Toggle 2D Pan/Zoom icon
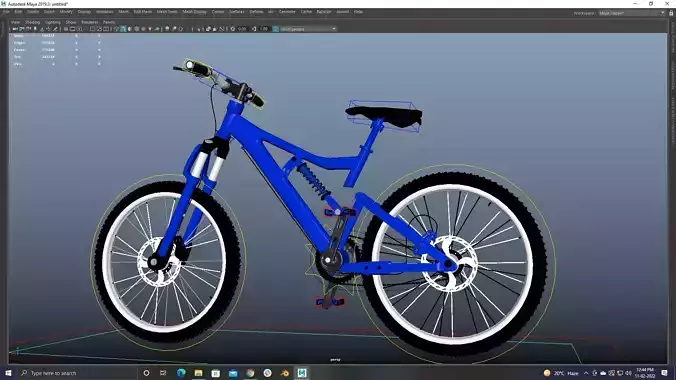Image resolution: width=676 pixels, height=380 pixels. click(48, 29)
